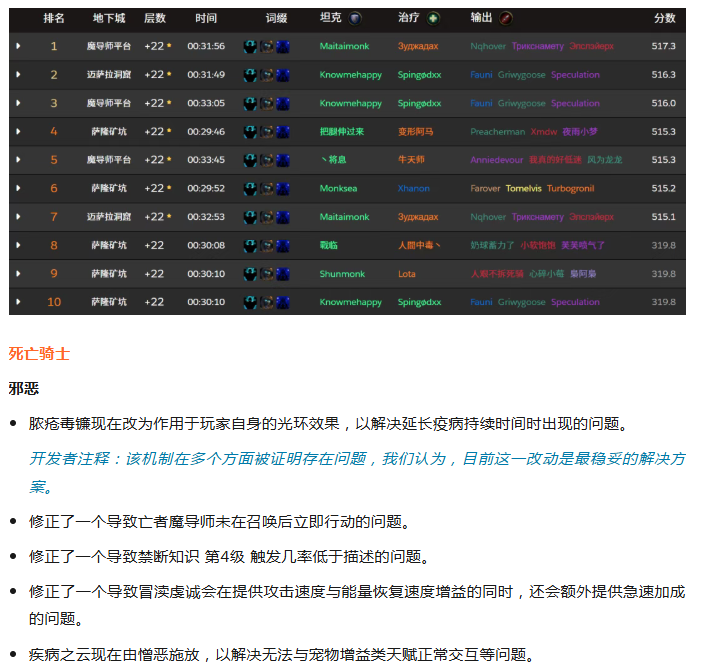704x670 pixels.
Task: Click first affix icon in rank 1 row
Action: [250, 46]
